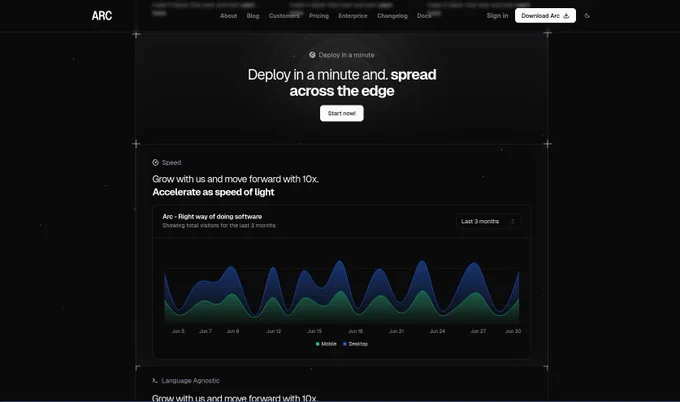Image resolution: width=680 pixels, height=402 pixels.
Task: Click the Jun 7 axis label
Action: point(206,331)
